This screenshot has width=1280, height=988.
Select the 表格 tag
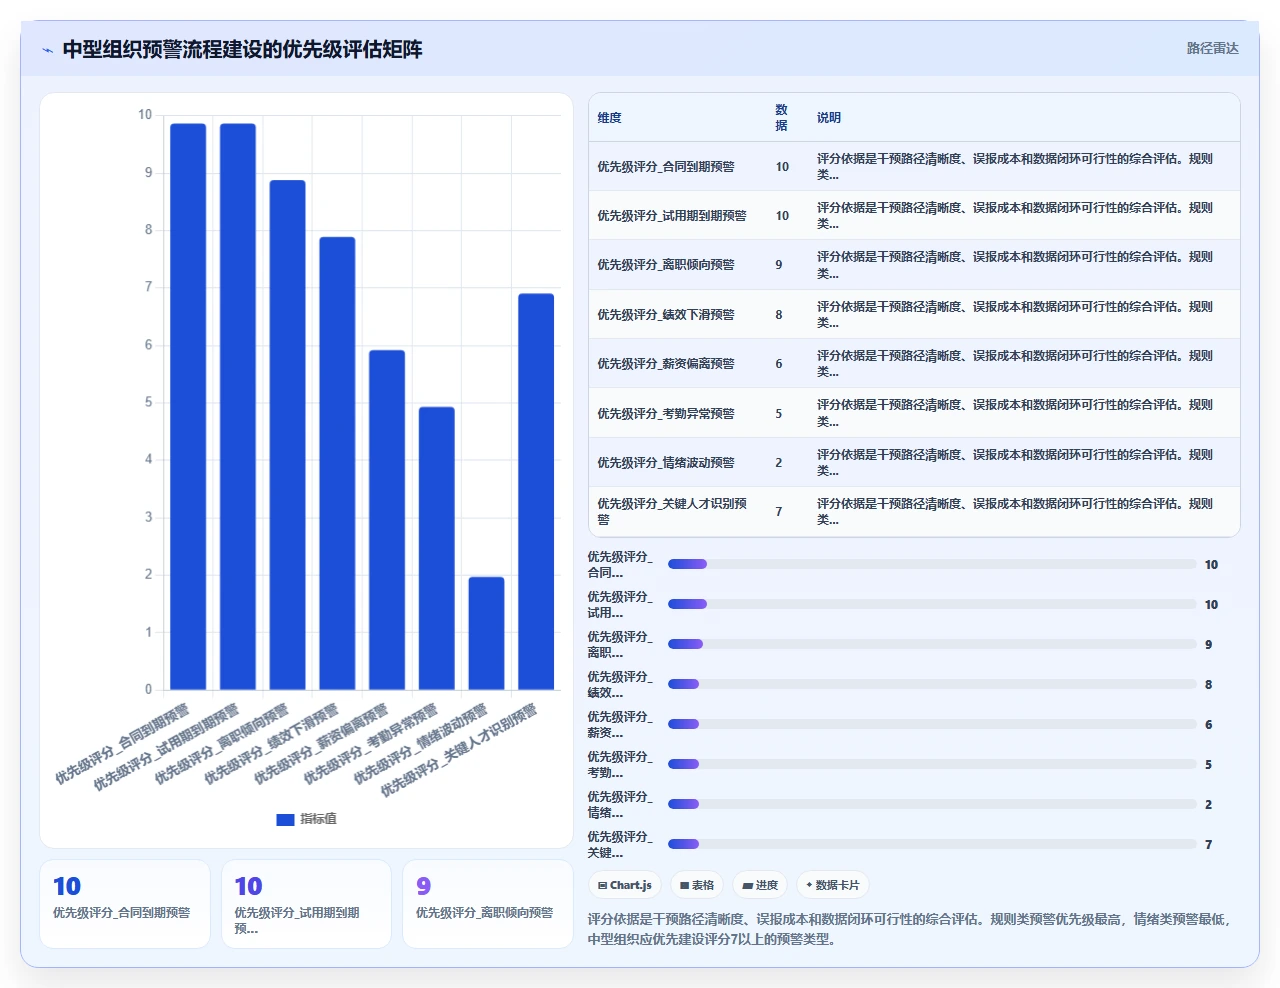697,885
